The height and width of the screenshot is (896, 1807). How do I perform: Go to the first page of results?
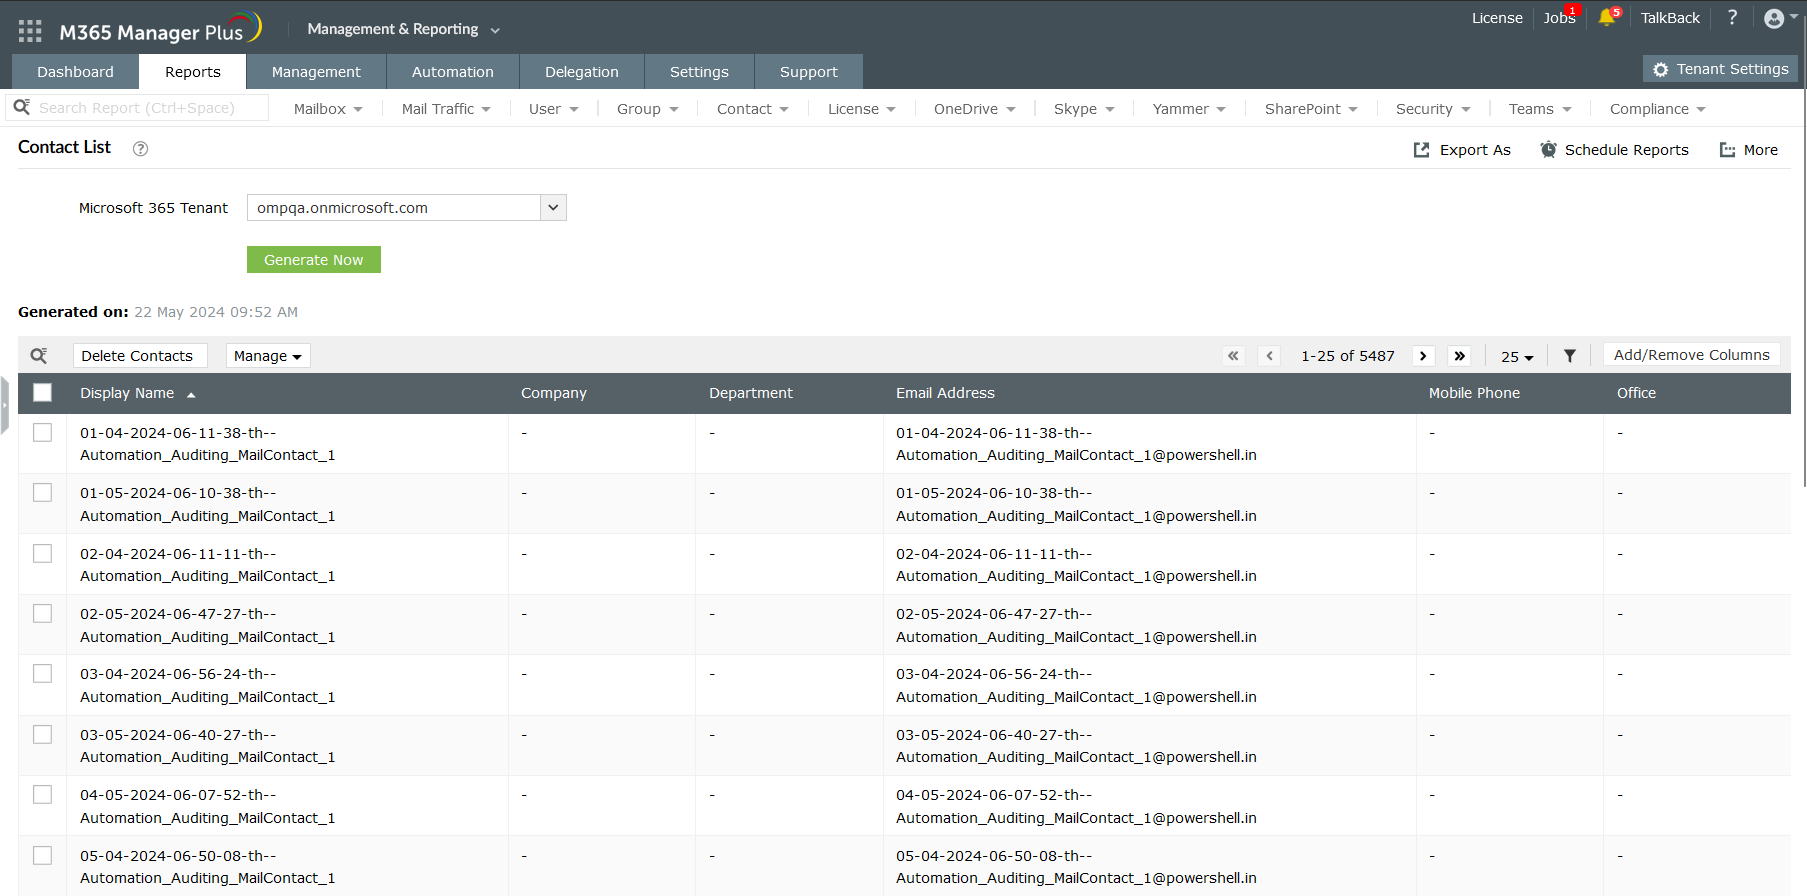click(x=1233, y=356)
